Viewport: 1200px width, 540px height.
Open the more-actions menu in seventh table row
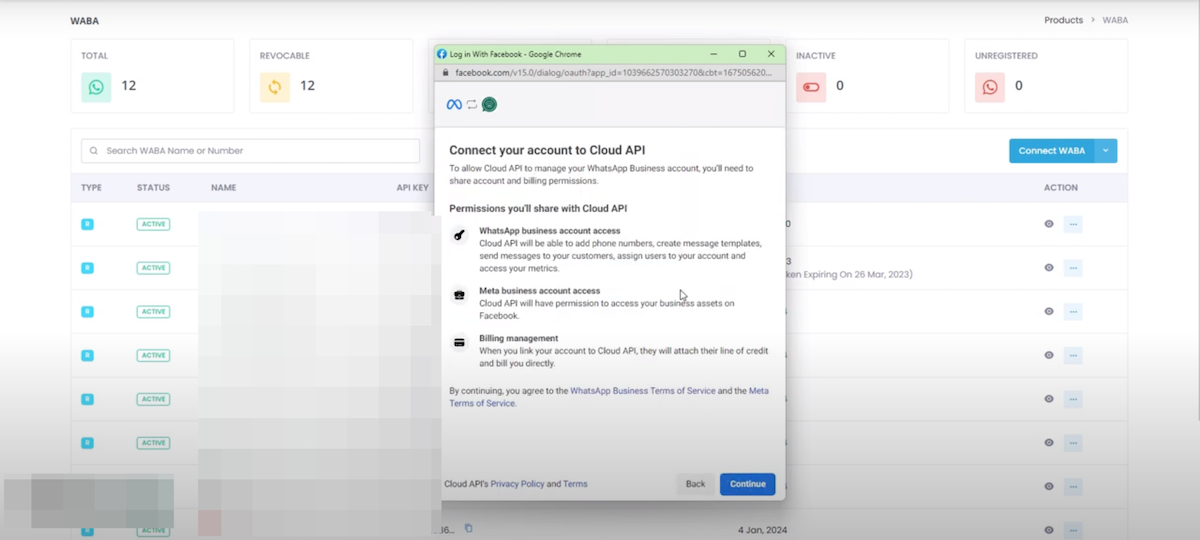click(x=1073, y=486)
